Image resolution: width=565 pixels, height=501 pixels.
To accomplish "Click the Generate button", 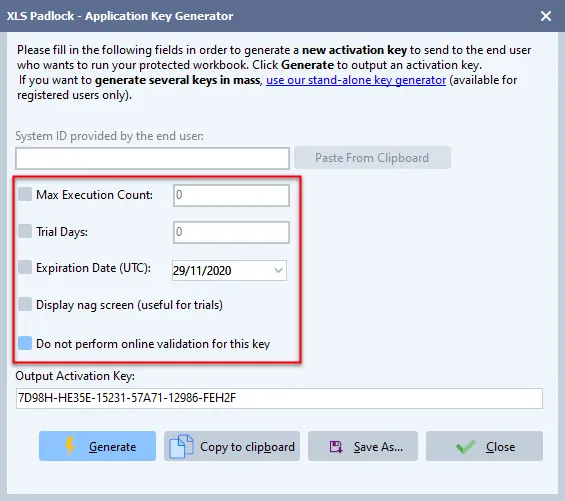I will (x=97, y=446).
